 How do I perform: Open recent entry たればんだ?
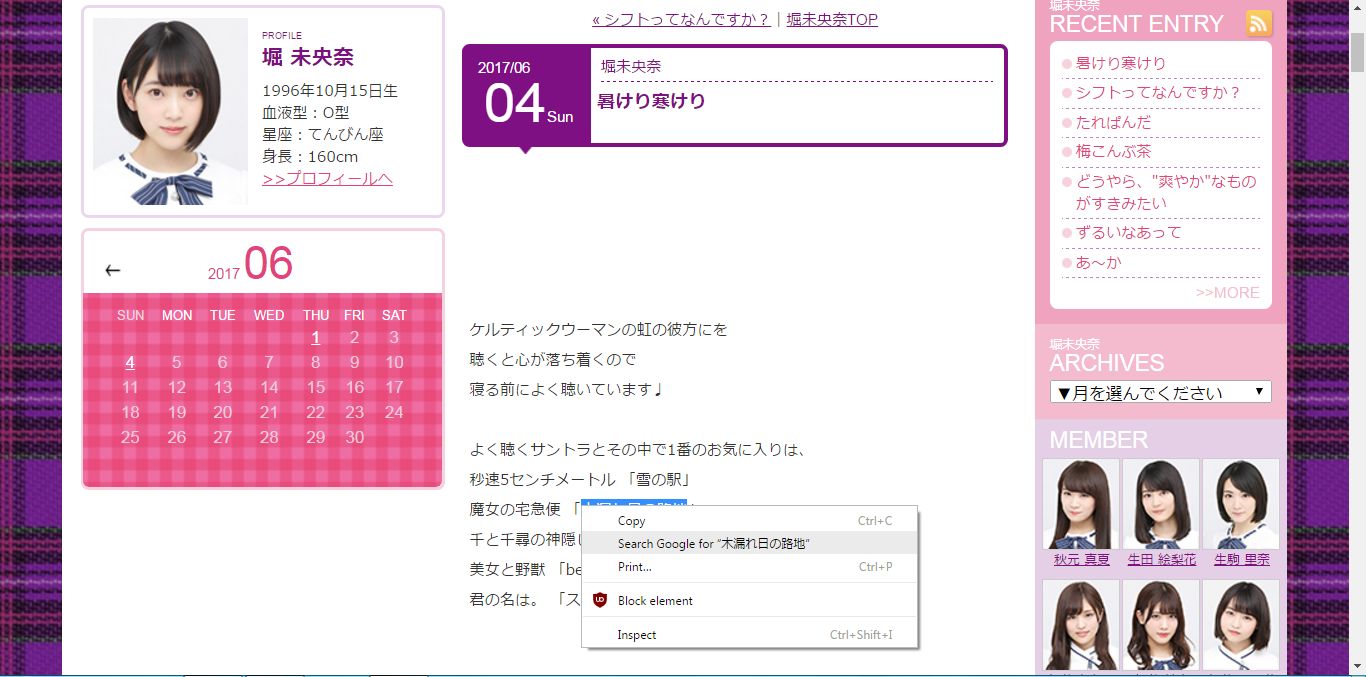pos(1113,122)
